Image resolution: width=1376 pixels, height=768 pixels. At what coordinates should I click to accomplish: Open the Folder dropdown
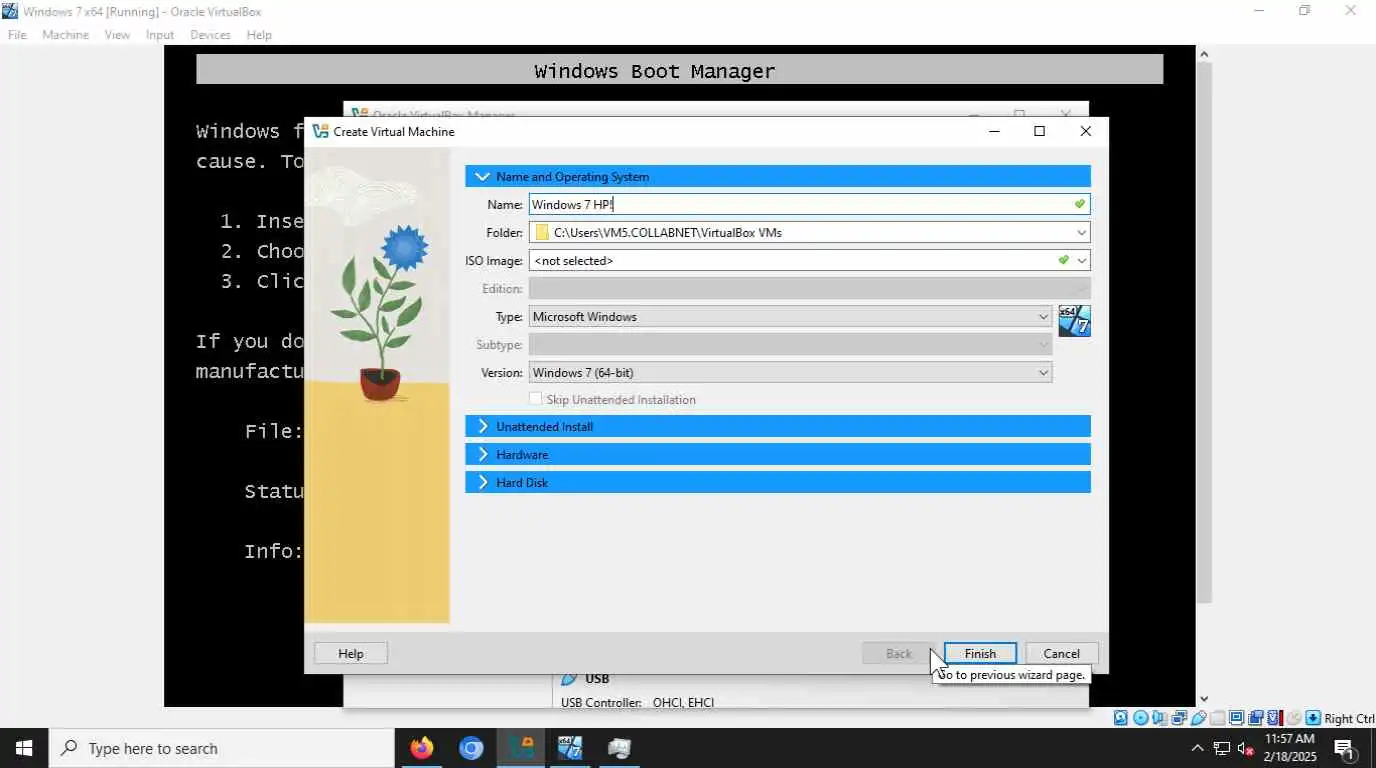click(x=1081, y=233)
